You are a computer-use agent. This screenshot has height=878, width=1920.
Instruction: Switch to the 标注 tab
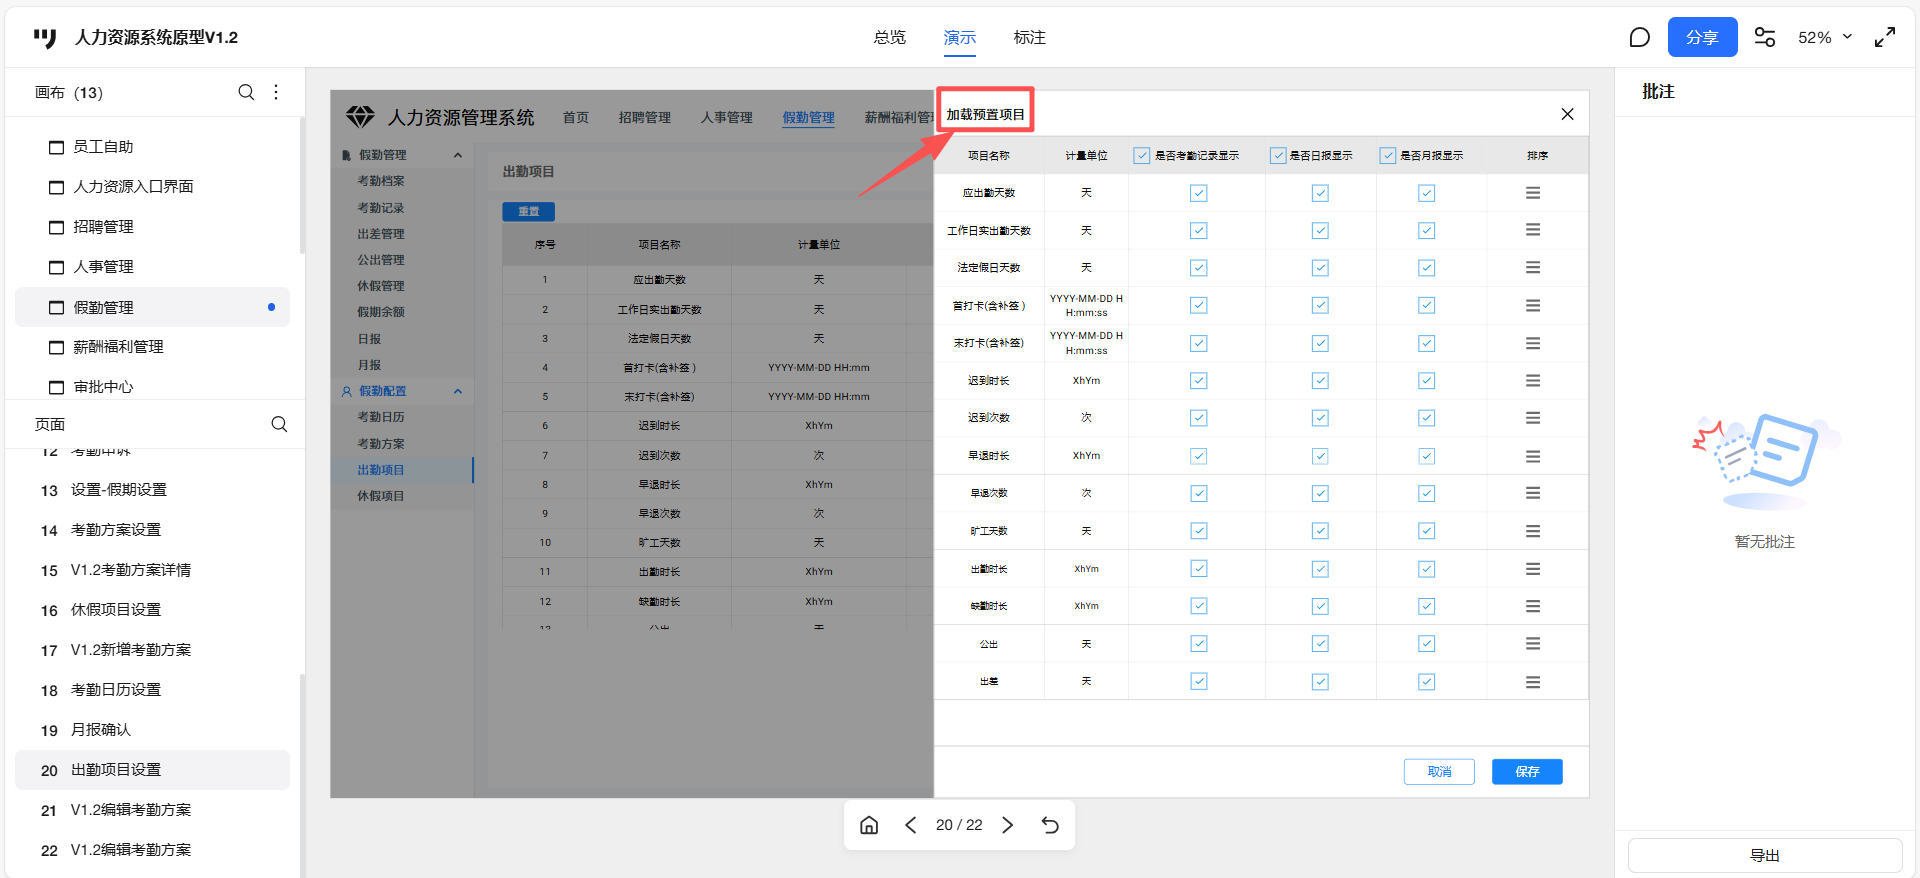click(x=1029, y=37)
